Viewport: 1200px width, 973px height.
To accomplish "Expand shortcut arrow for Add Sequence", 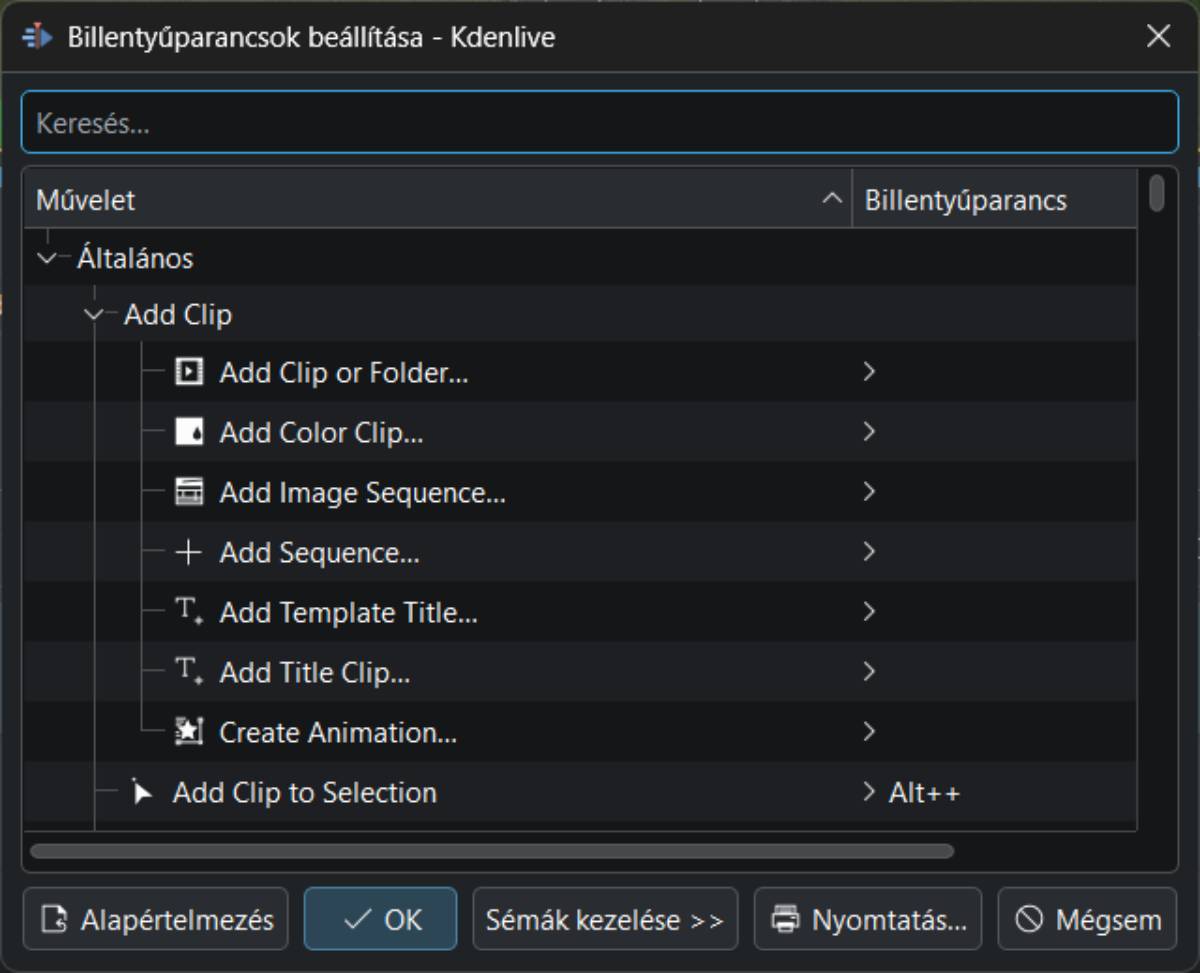I will click(868, 552).
